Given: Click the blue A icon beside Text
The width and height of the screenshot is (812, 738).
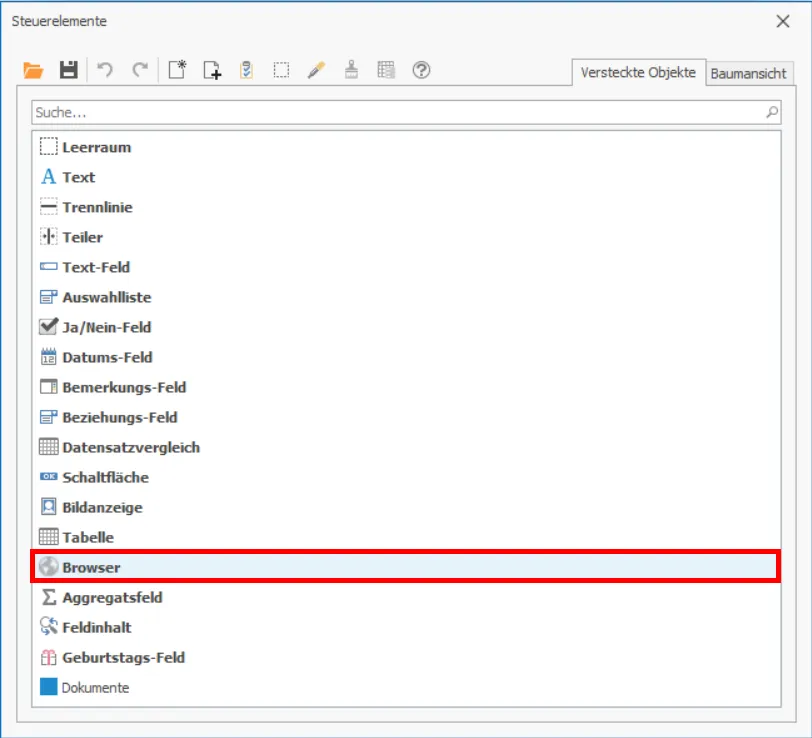Looking at the screenshot, I should (x=48, y=177).
